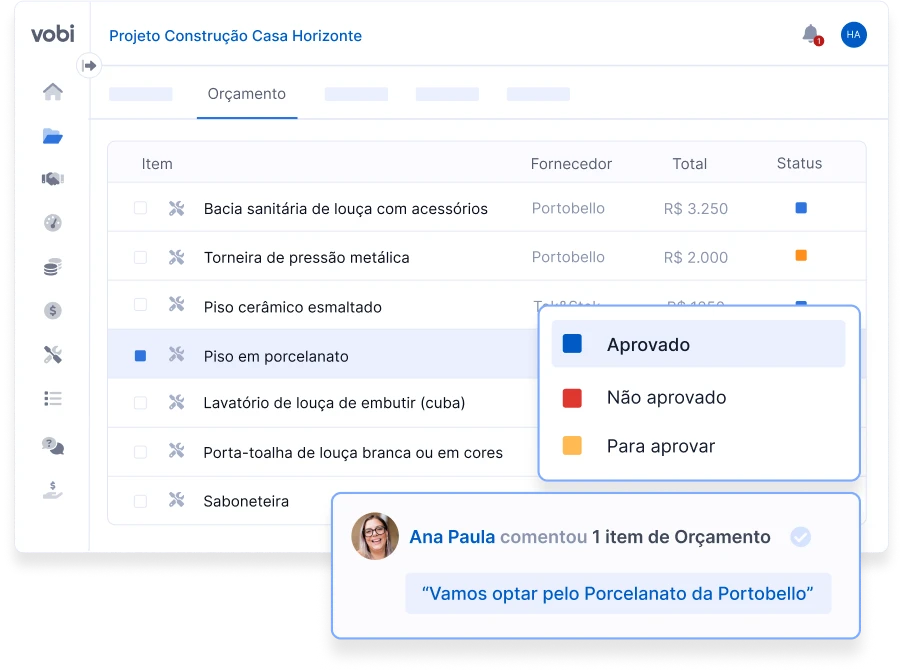Check the Bacia sanitária item checkbox
This screenshot has height=671, width=902.
[140, 208]
